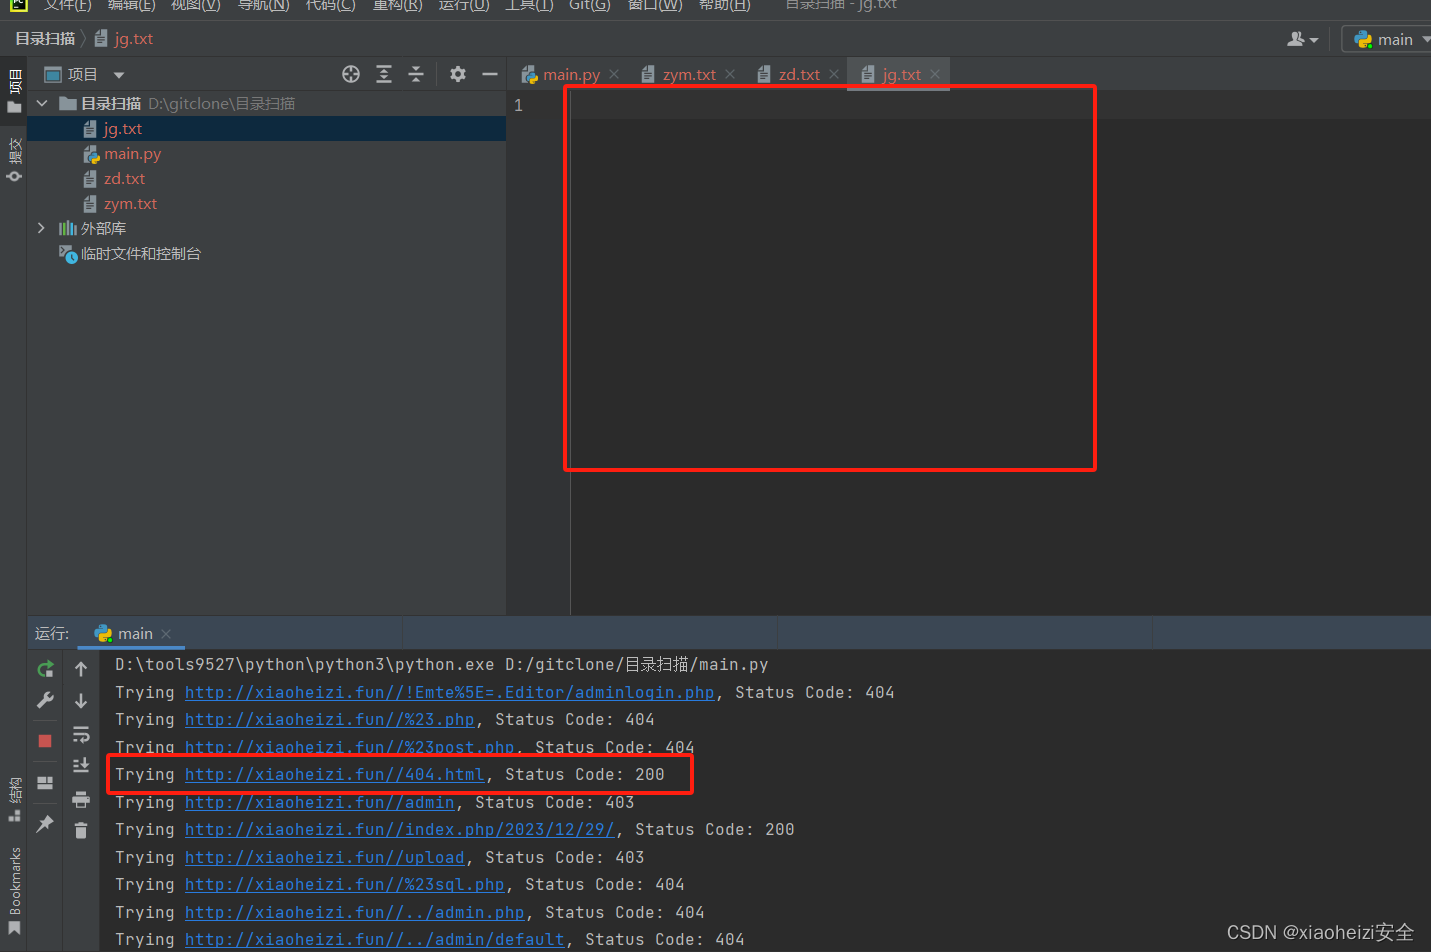Print the console output

coord(81,799)
